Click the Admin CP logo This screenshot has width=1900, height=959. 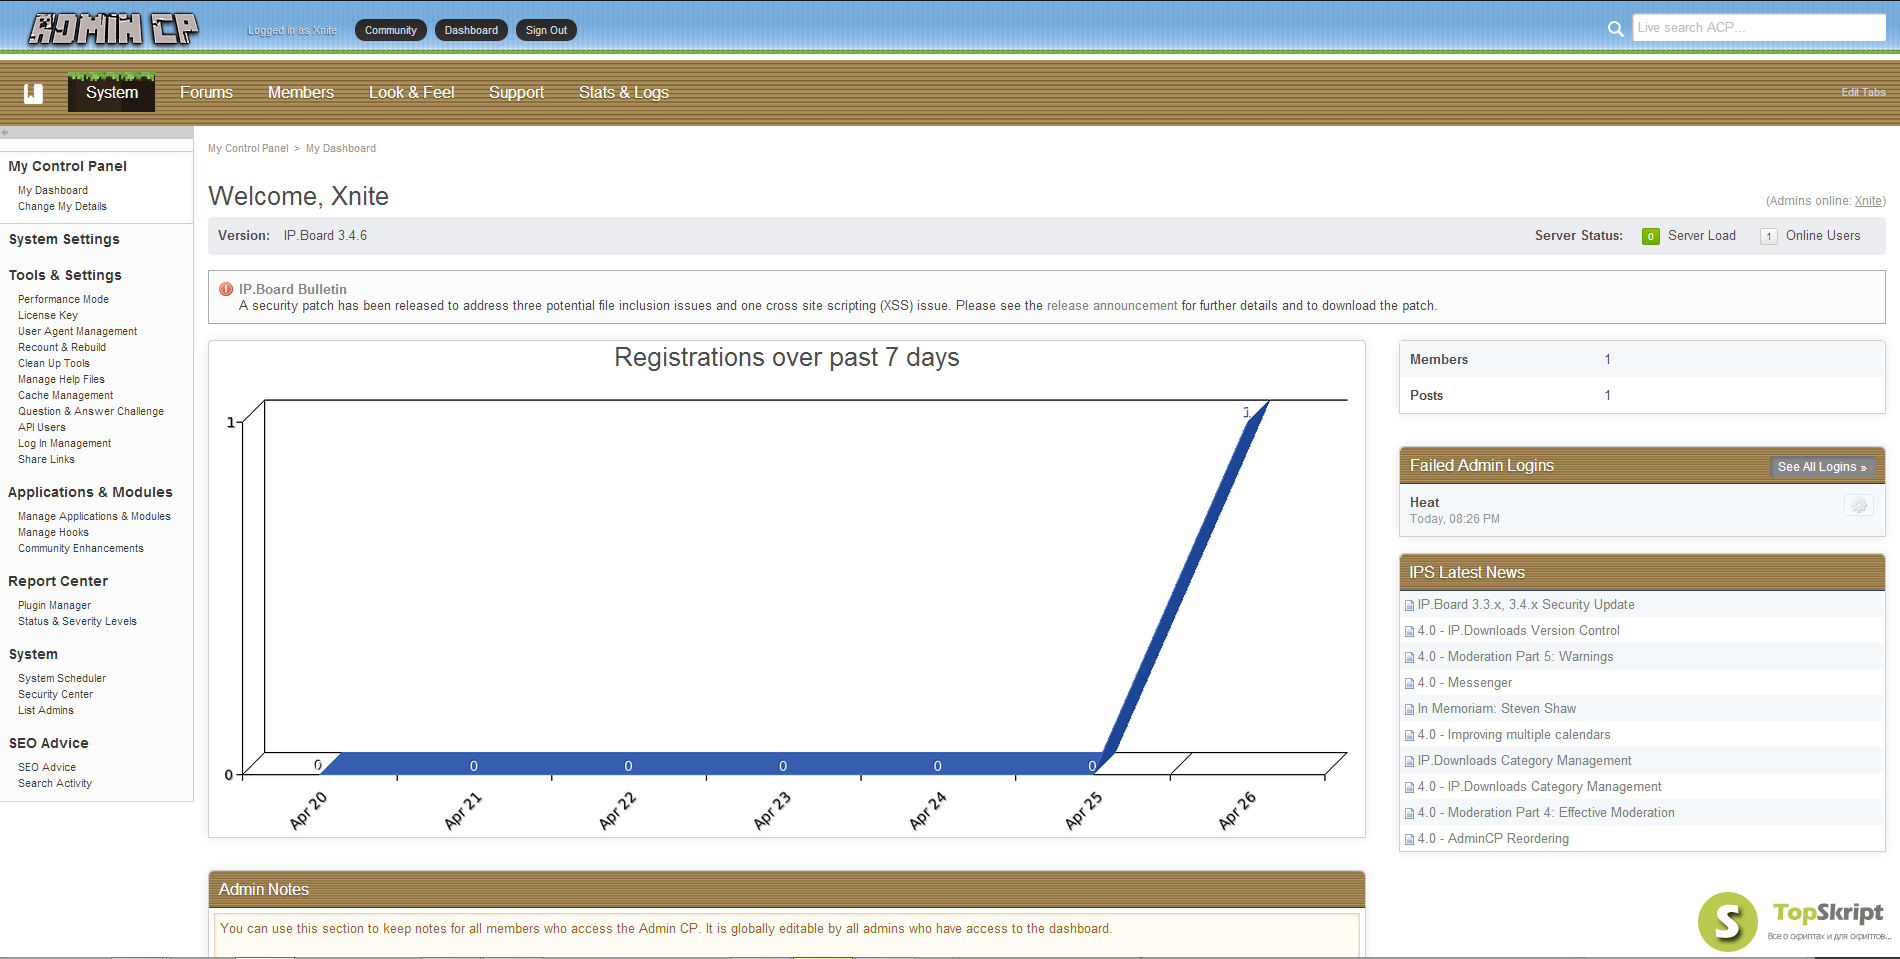click(113, 28)
